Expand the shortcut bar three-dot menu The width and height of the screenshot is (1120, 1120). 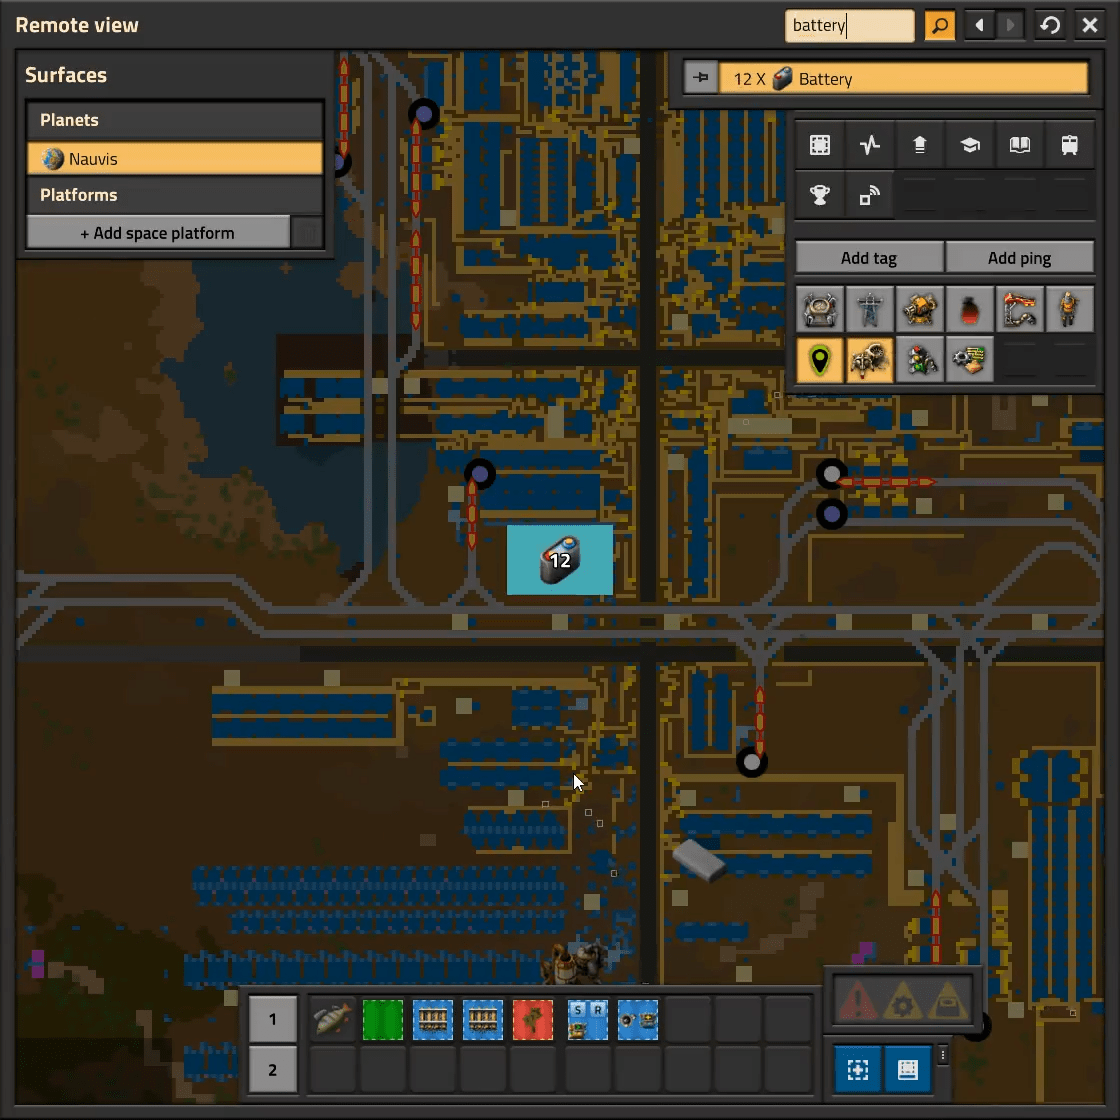pos(942,1055)
